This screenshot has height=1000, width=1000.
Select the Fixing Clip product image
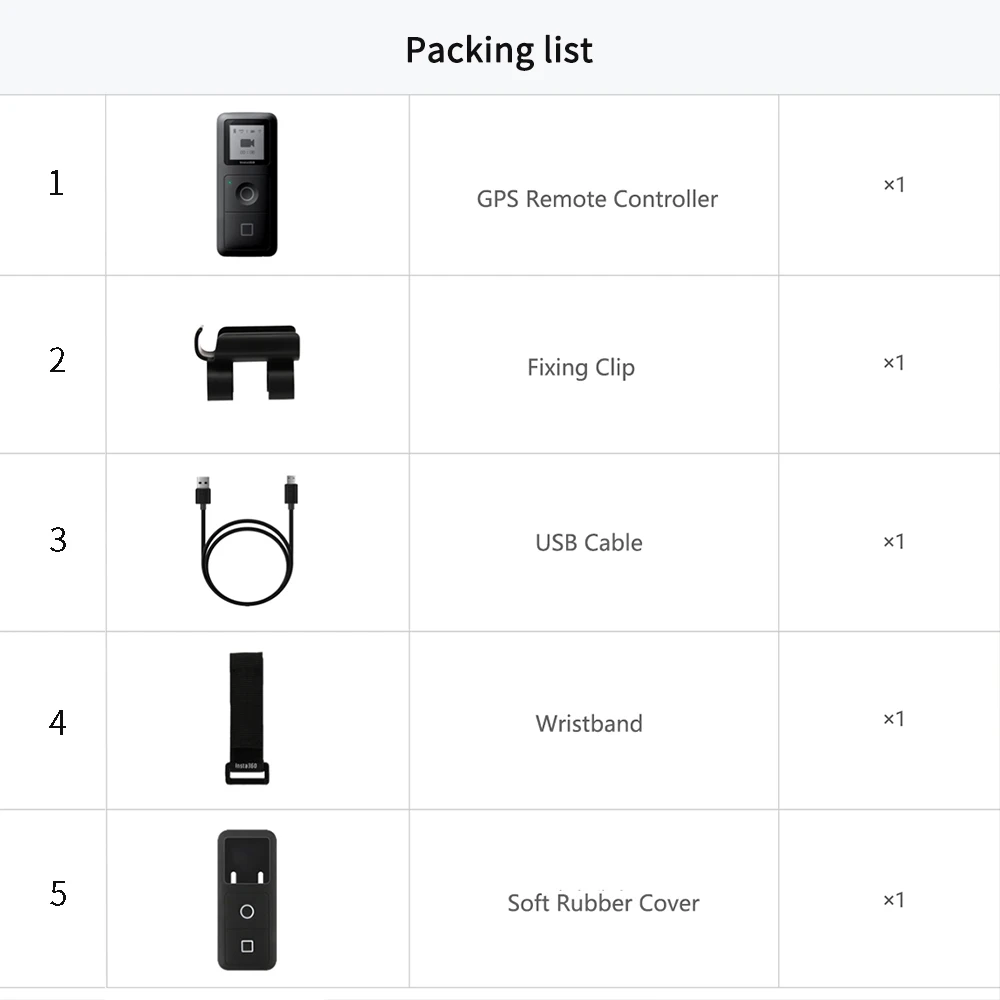(247, 361)
